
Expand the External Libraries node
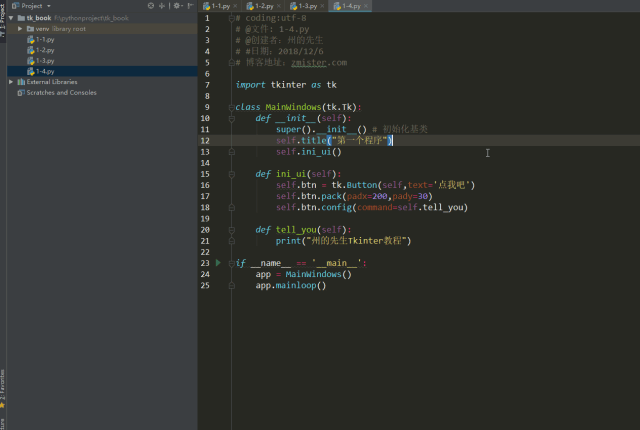tap(11, 82)
